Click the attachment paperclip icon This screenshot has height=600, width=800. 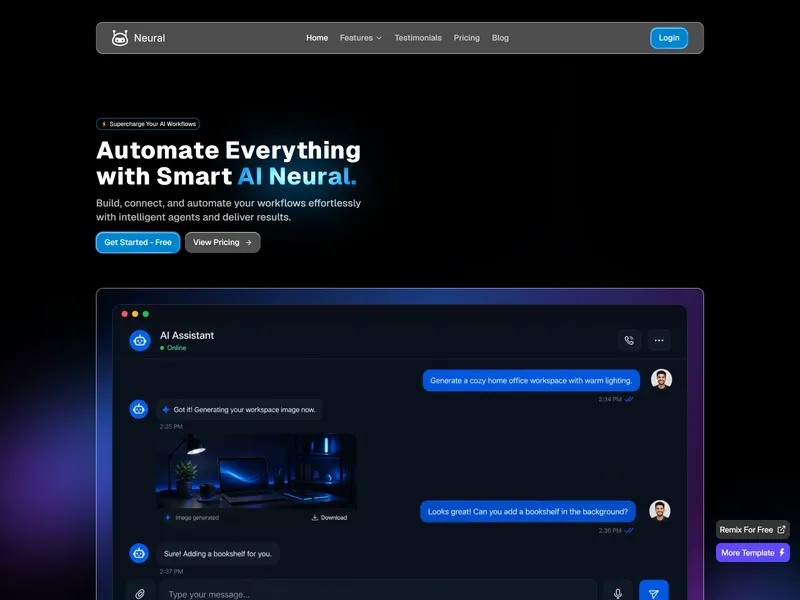pyautogui.click(x=140, y=594)
